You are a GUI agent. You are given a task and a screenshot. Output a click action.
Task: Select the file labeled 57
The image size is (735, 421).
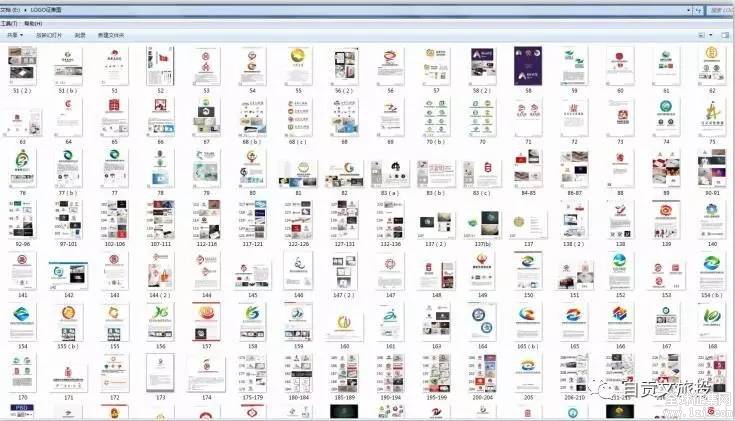coord(436,66)
